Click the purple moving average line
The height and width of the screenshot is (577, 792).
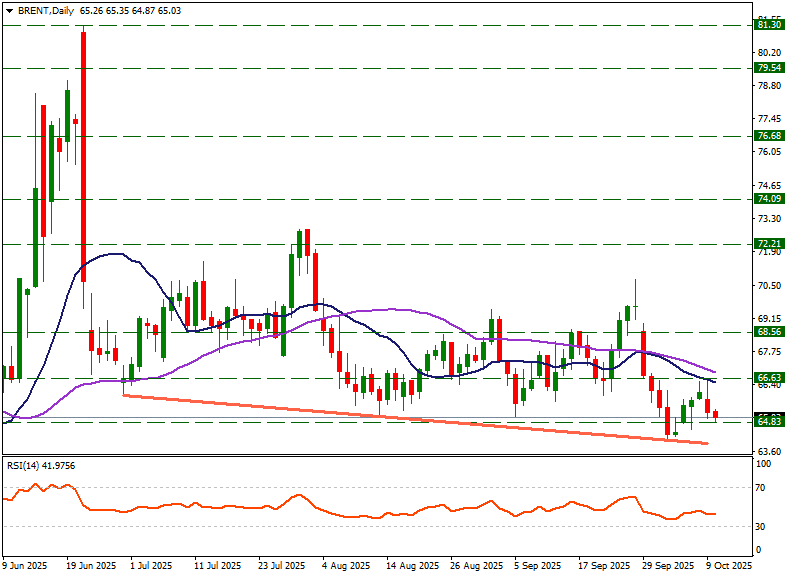(x=400, y=310)
